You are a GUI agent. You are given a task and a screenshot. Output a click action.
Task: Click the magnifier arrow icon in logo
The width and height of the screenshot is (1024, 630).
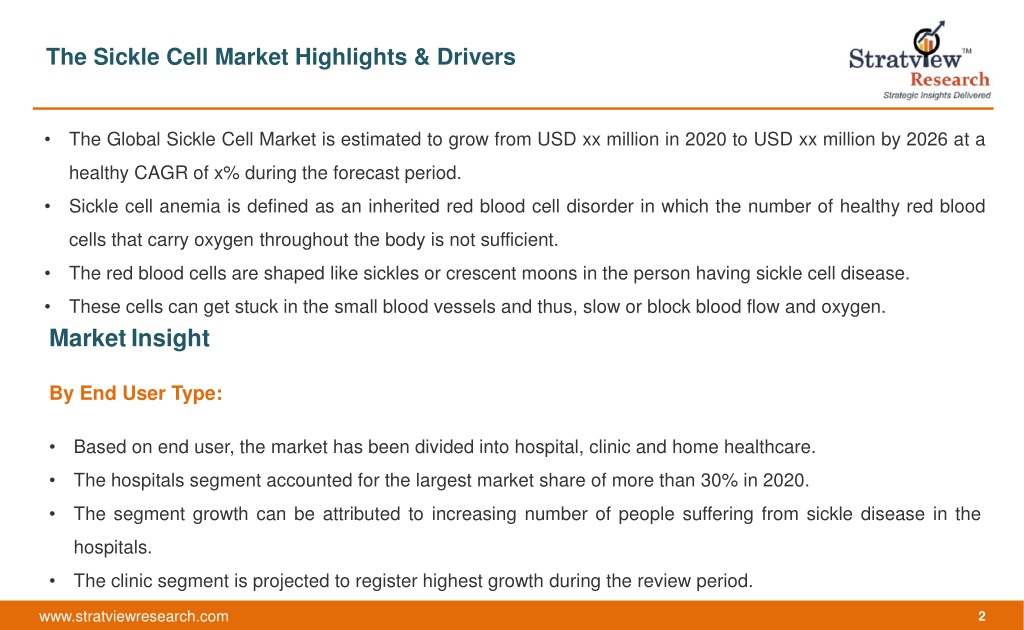coord(929,39)
